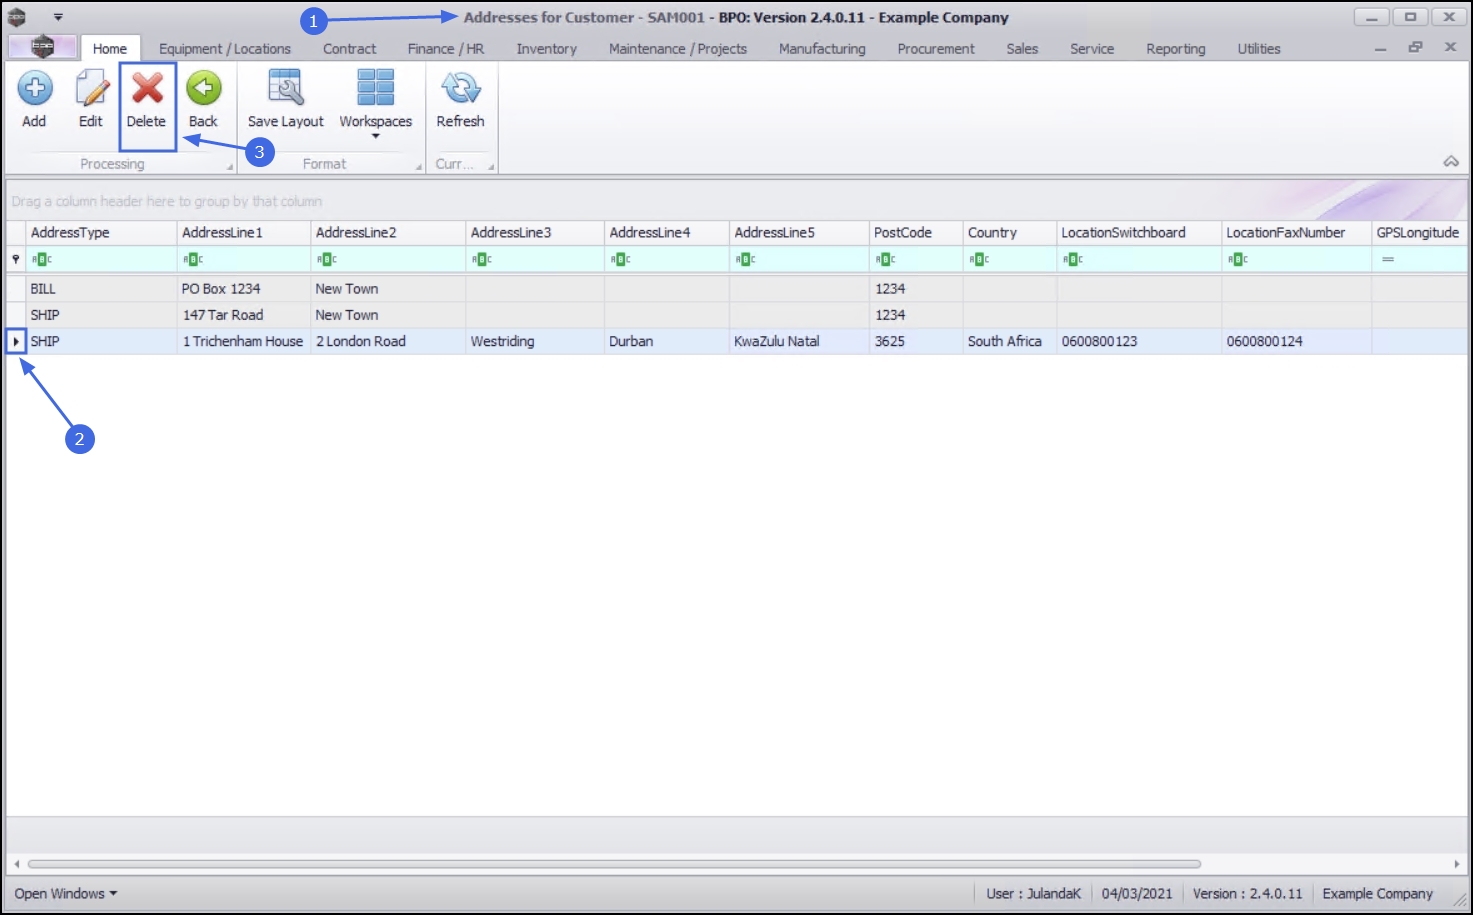The height and width of the screenshot is (915, 1473).
Task: Collapse the ribbon with the up chevron
Action: pos(1451,162)
